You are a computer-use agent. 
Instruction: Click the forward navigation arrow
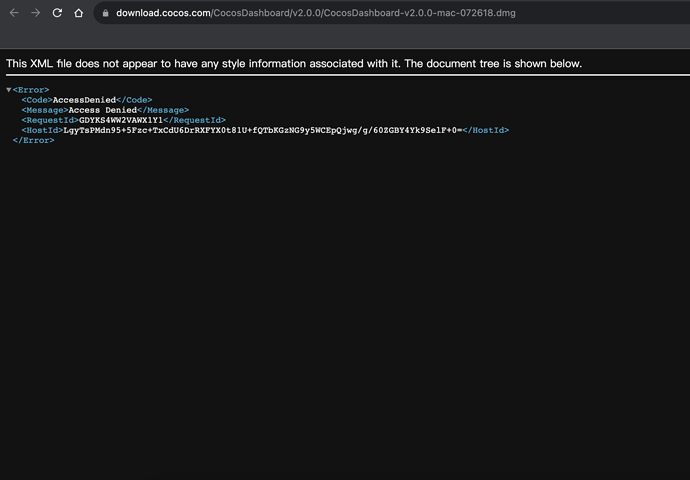pyautogui.click(x=36, y=13)
